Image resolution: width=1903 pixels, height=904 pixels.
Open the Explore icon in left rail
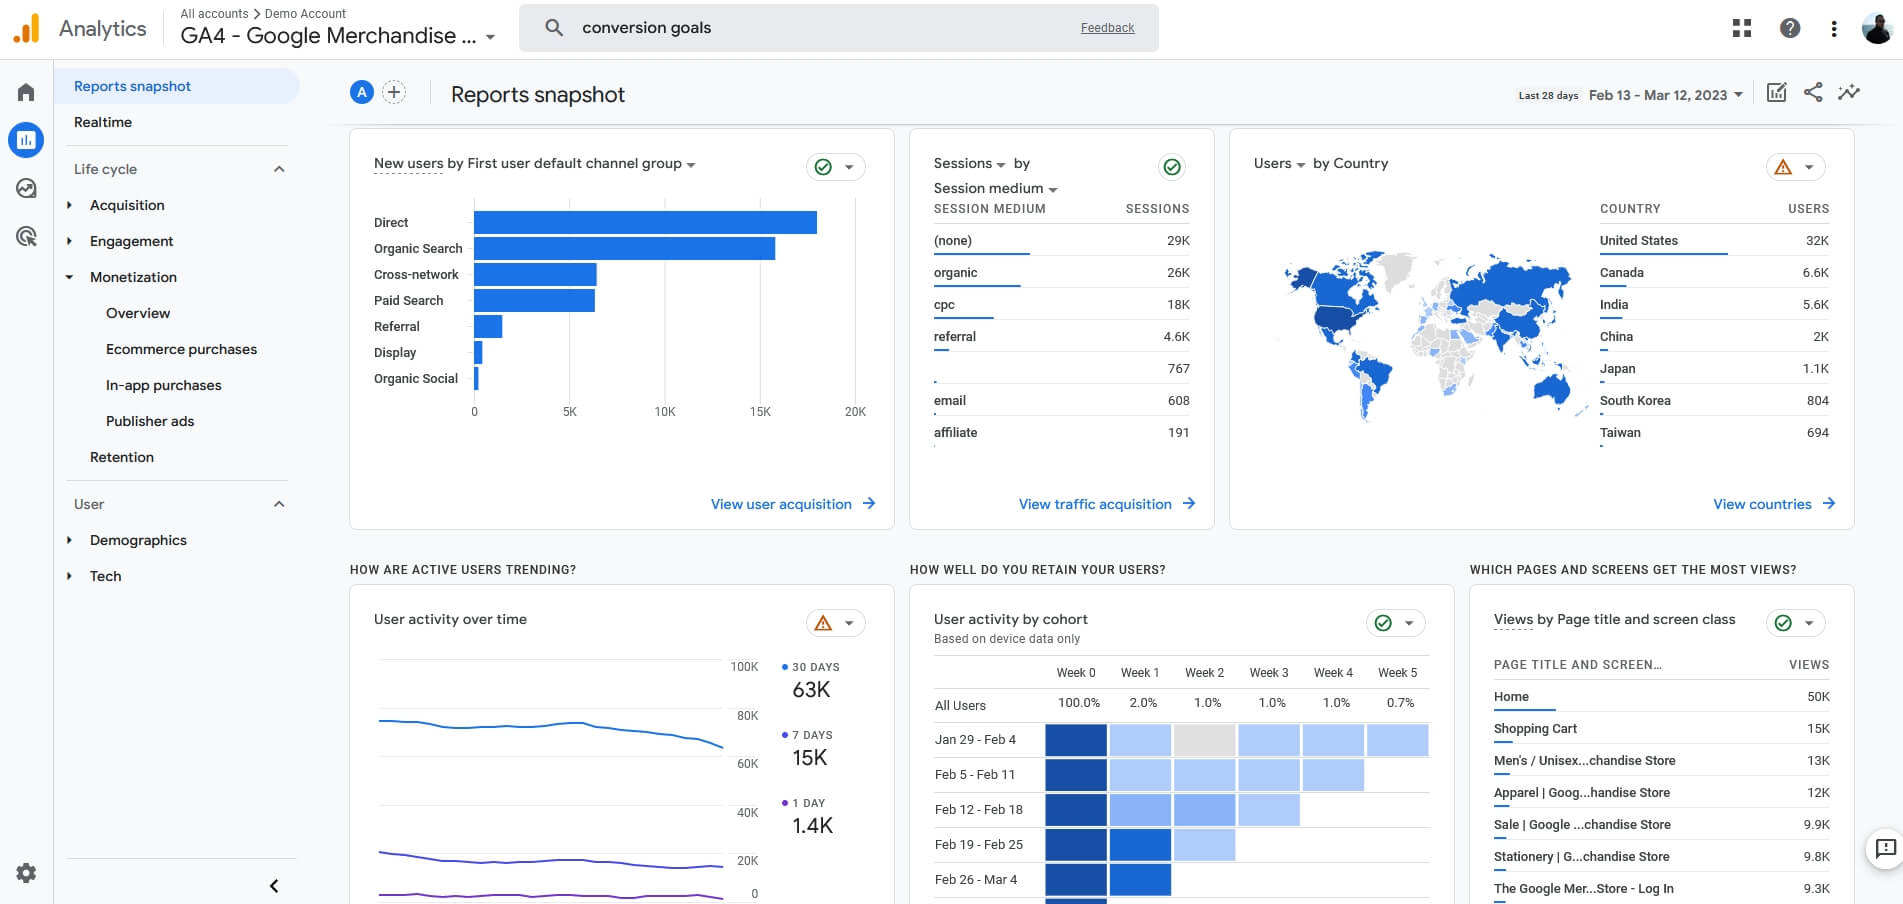(x=26, y=188)
